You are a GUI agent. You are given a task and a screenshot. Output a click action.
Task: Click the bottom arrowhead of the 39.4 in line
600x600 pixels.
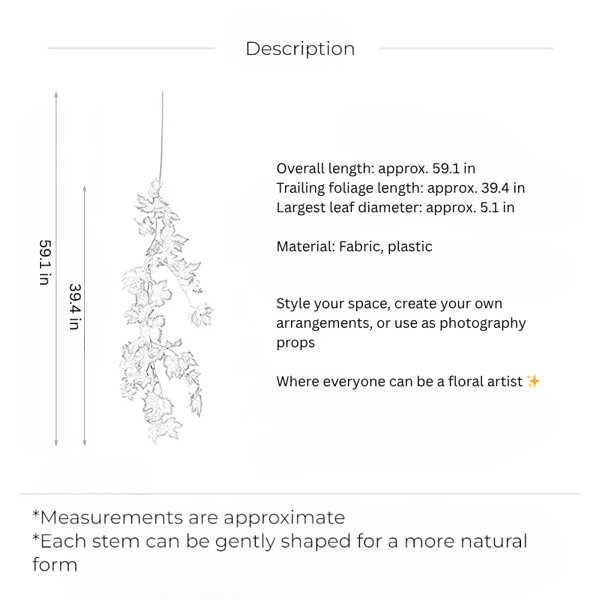(85, 443)
